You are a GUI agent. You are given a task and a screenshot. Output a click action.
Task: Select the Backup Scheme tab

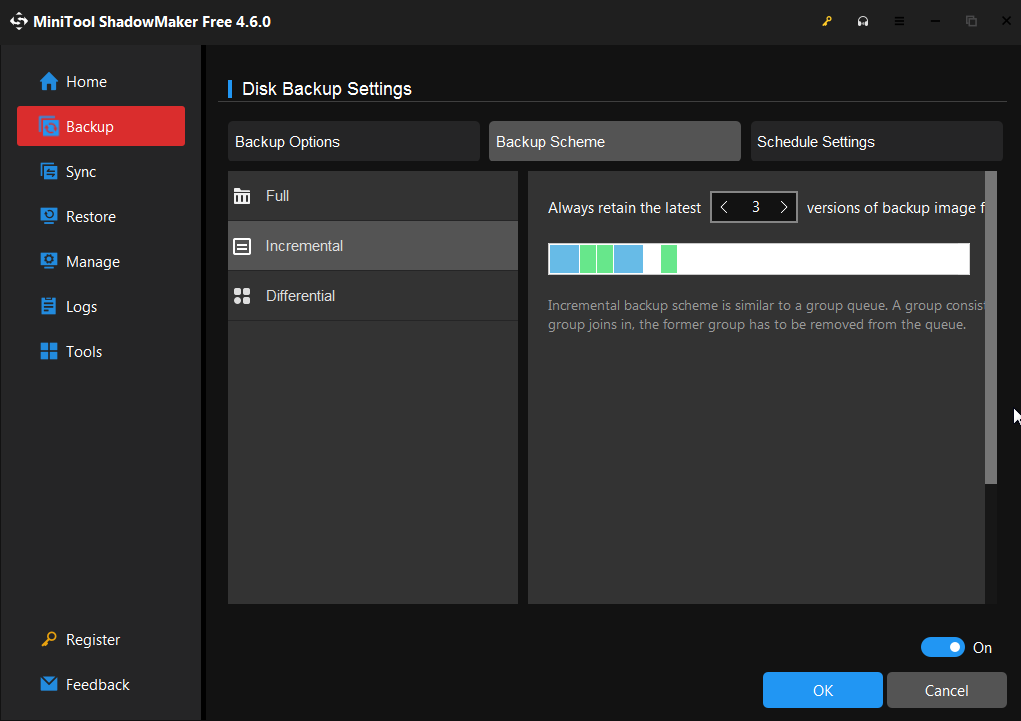[x=615, y=141]
